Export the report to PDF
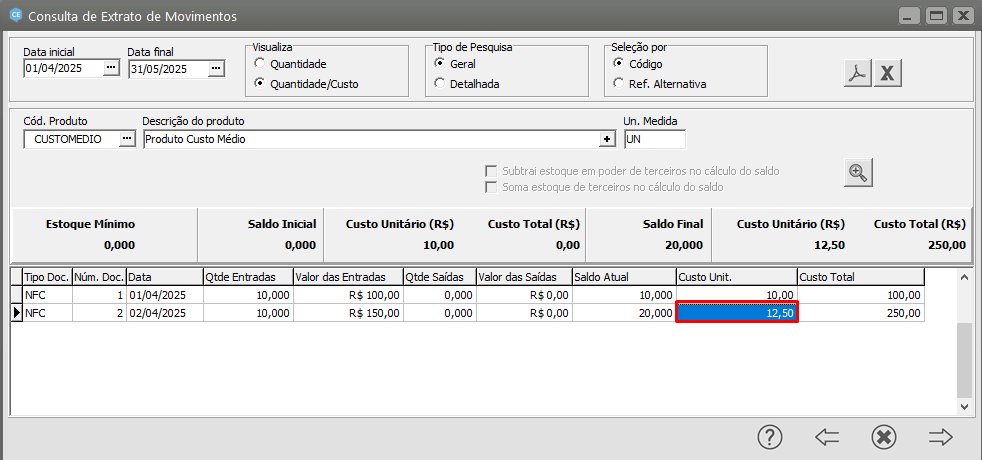 [858, 73]
